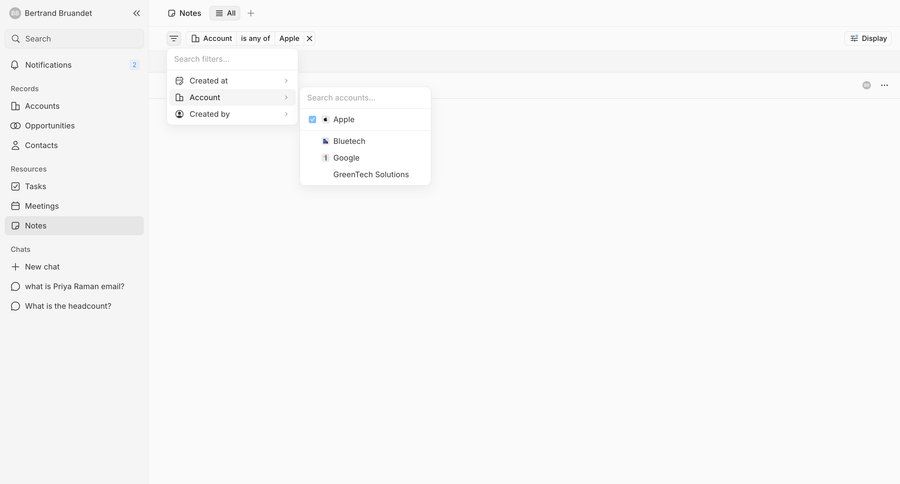Image resolution: width=900 pixels, height=484 pixels.
Task: Uncheck the Apple checkbox
Action: (x=312, y=119)
